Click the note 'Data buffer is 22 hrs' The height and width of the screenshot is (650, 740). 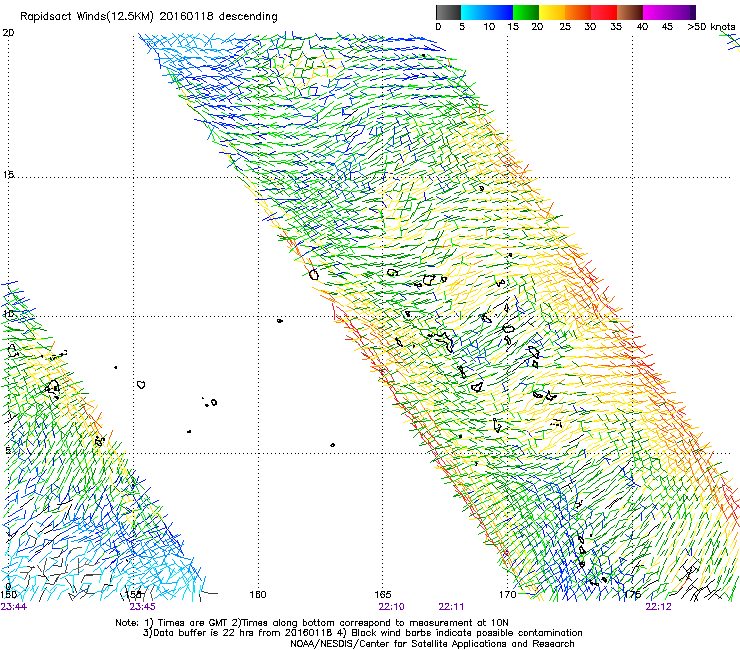tap(204, 633)
